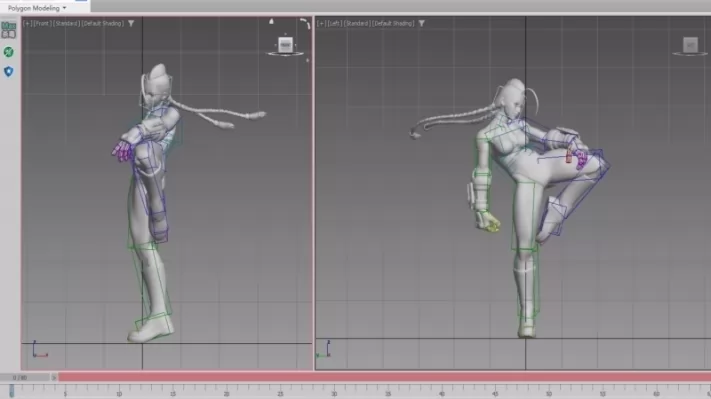Open the [Standard] menu in Left viewport
Image resolution: width=711 pixels, height=399 pixels.
[x=357, y=23]
